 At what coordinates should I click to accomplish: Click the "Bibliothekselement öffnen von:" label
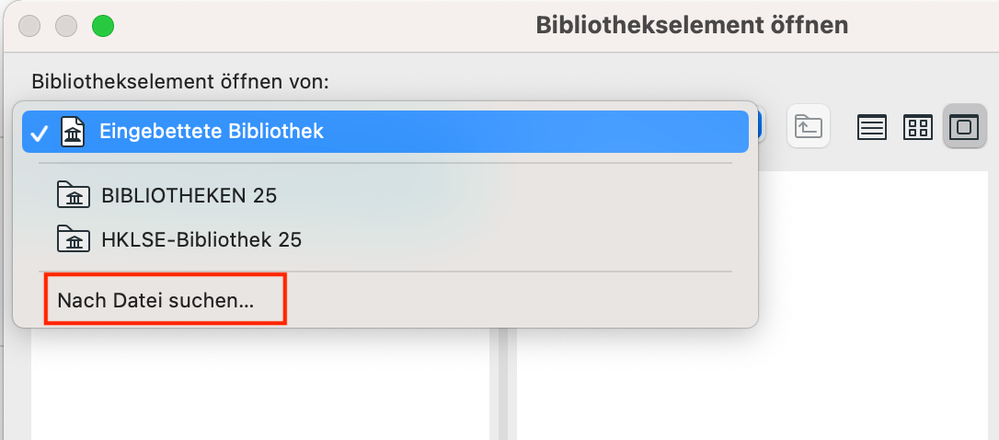(181, 81)
